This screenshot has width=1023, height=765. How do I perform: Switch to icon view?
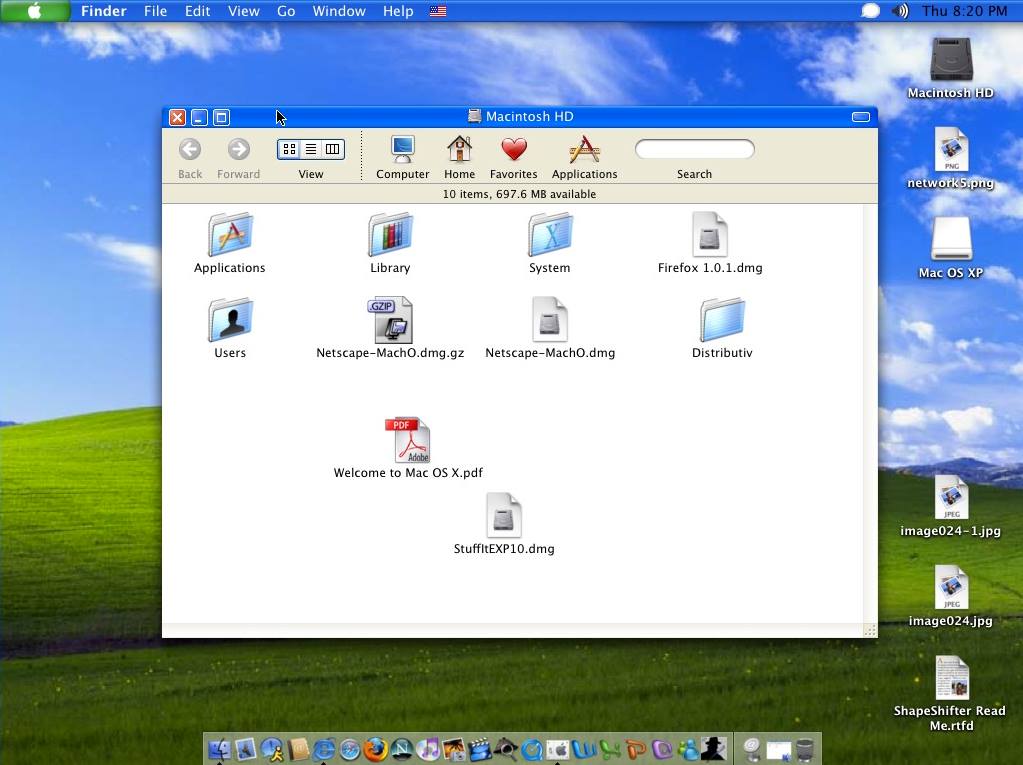(x=290, y=149)
